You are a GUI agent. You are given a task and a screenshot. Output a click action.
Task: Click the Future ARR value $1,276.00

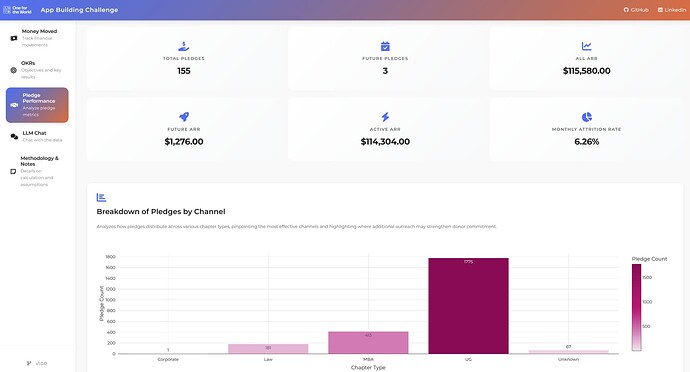184,142
